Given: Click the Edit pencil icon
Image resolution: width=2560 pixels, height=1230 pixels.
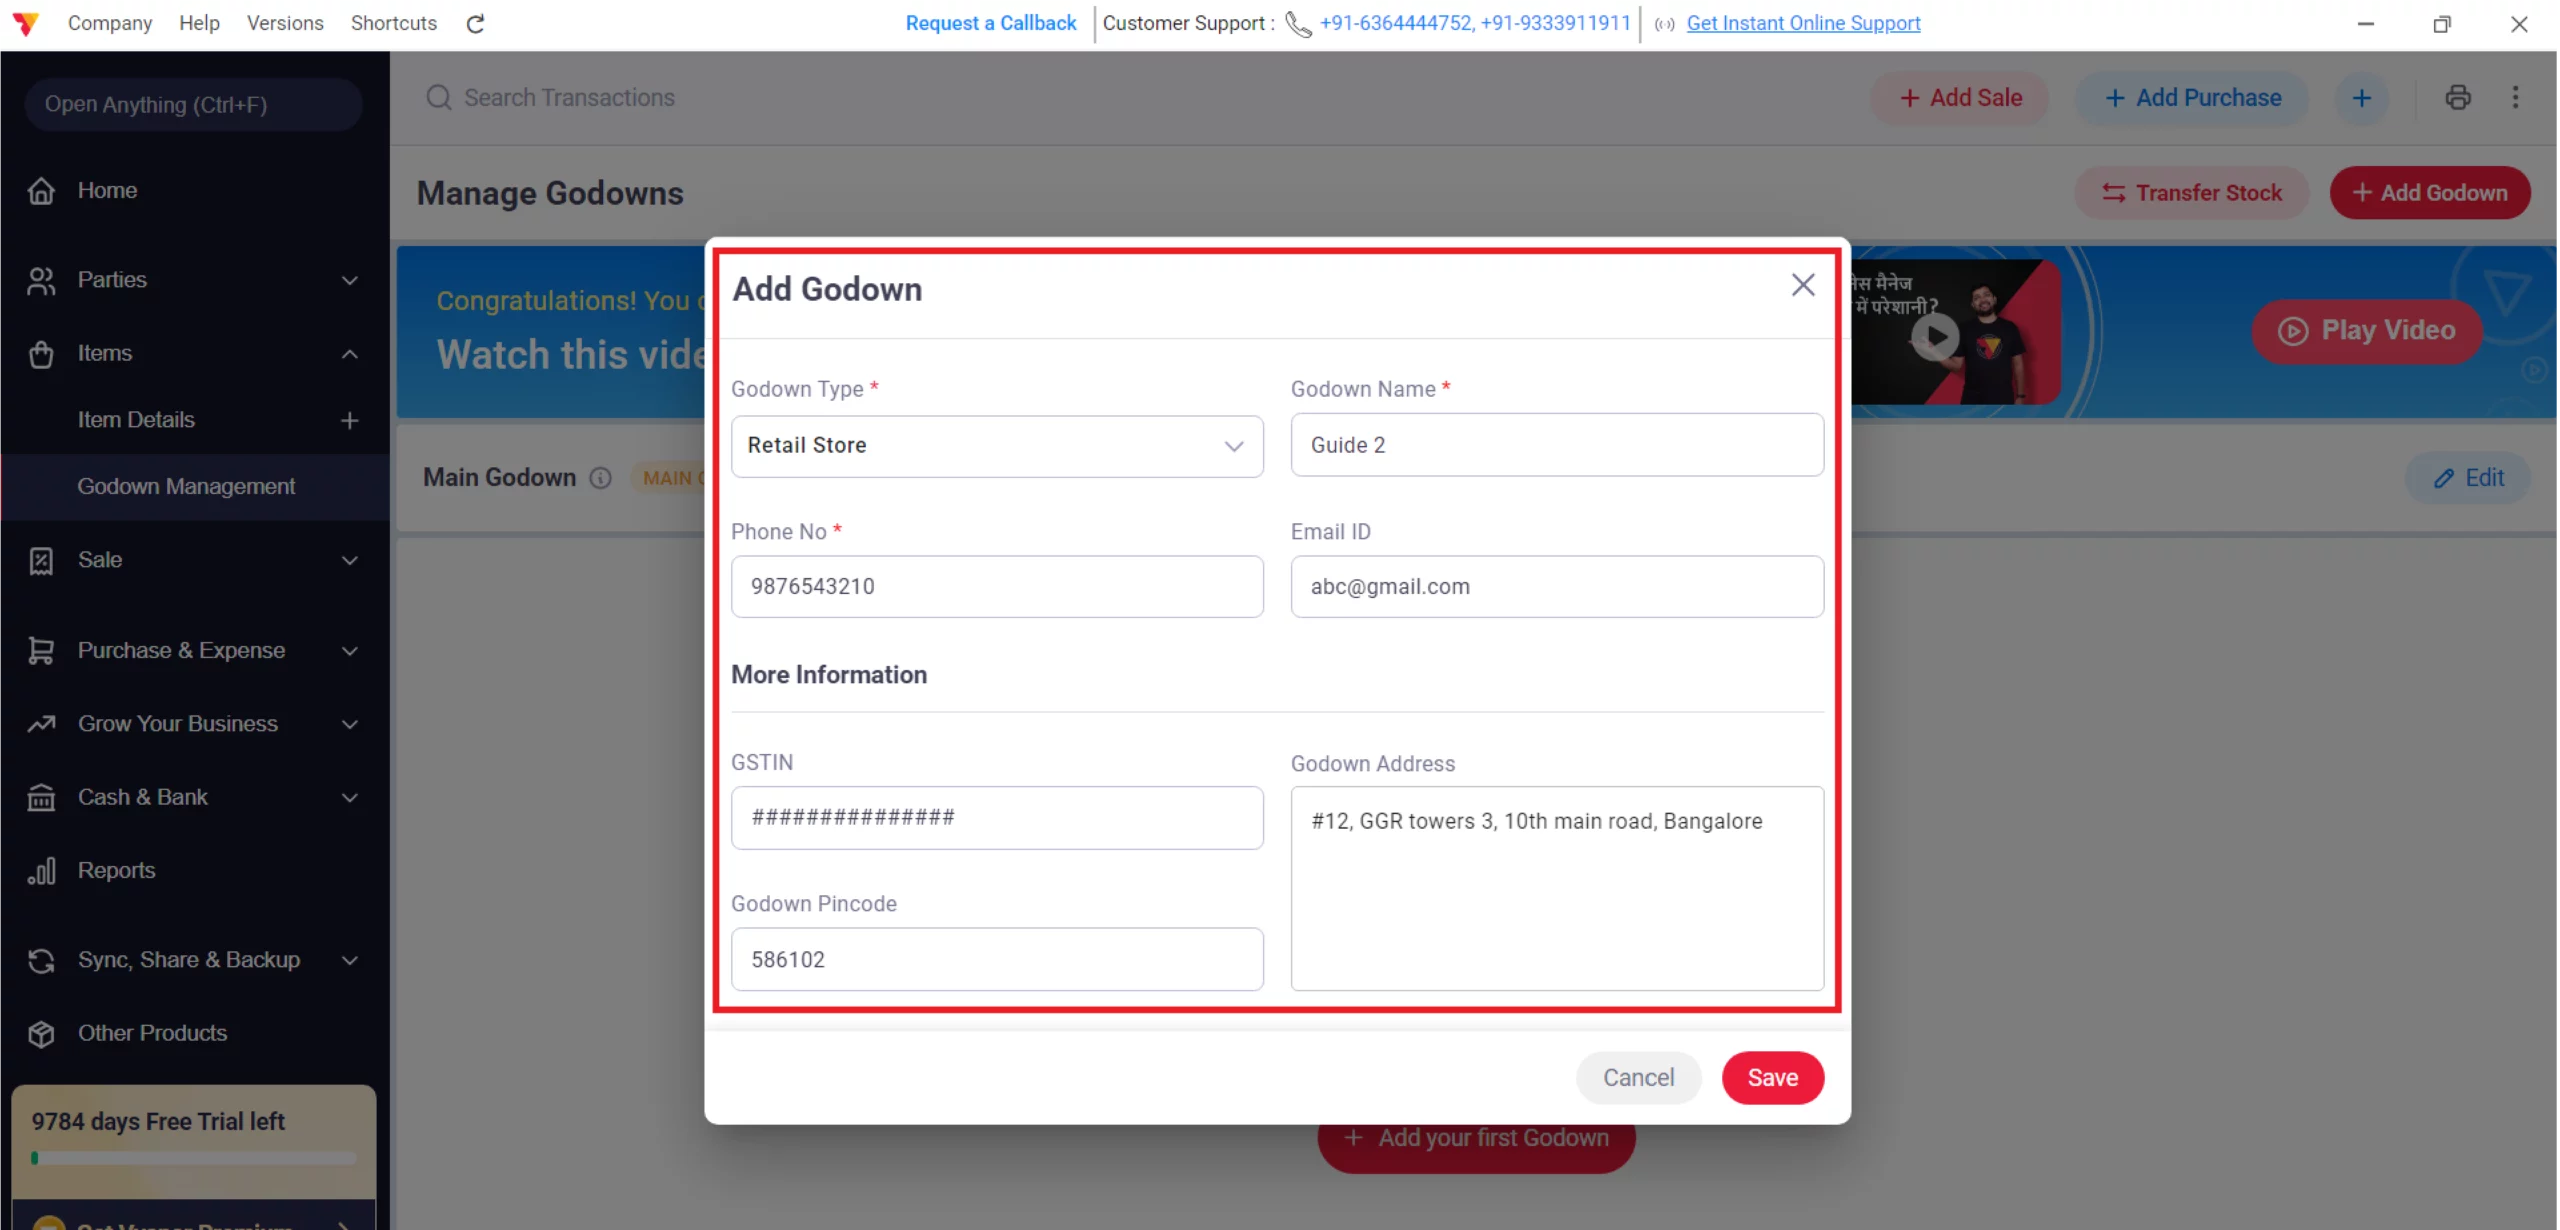Looking at the screenshot, I should pos(2445,478).
